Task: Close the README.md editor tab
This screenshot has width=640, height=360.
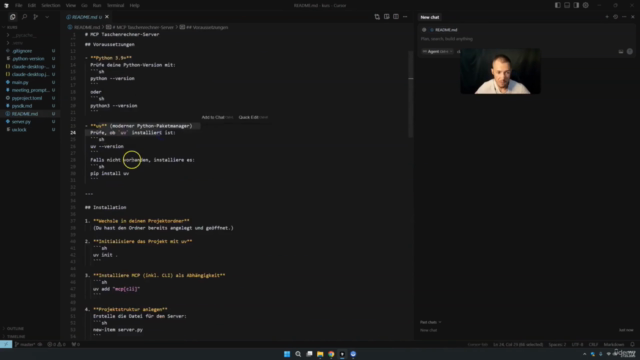Action: (x=107, y=17)
